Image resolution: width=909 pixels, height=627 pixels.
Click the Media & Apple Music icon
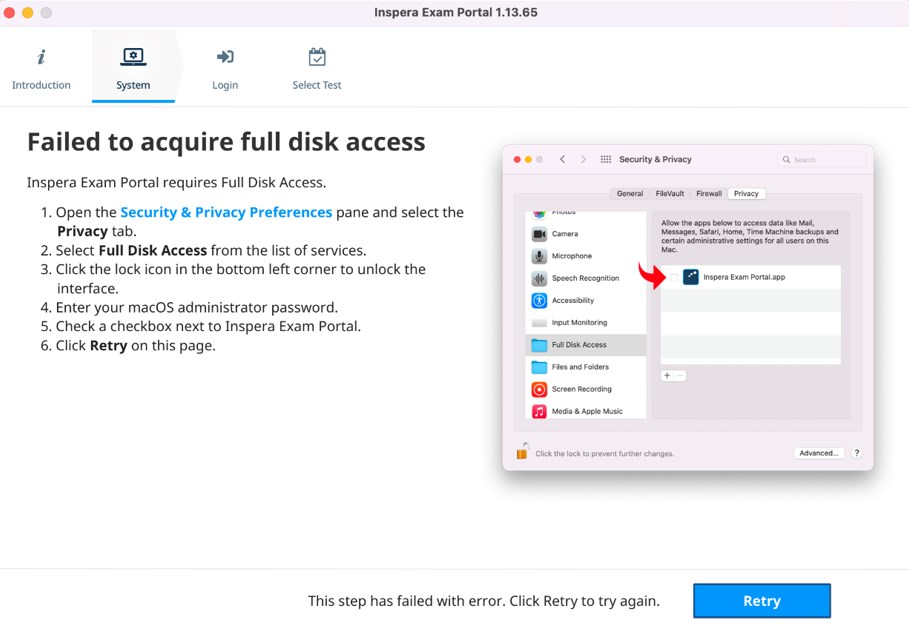pyautogui.click(x=539, y=411)
